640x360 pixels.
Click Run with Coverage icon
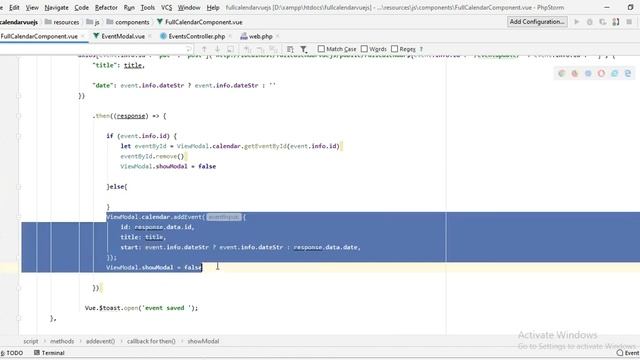click(603, 22)
